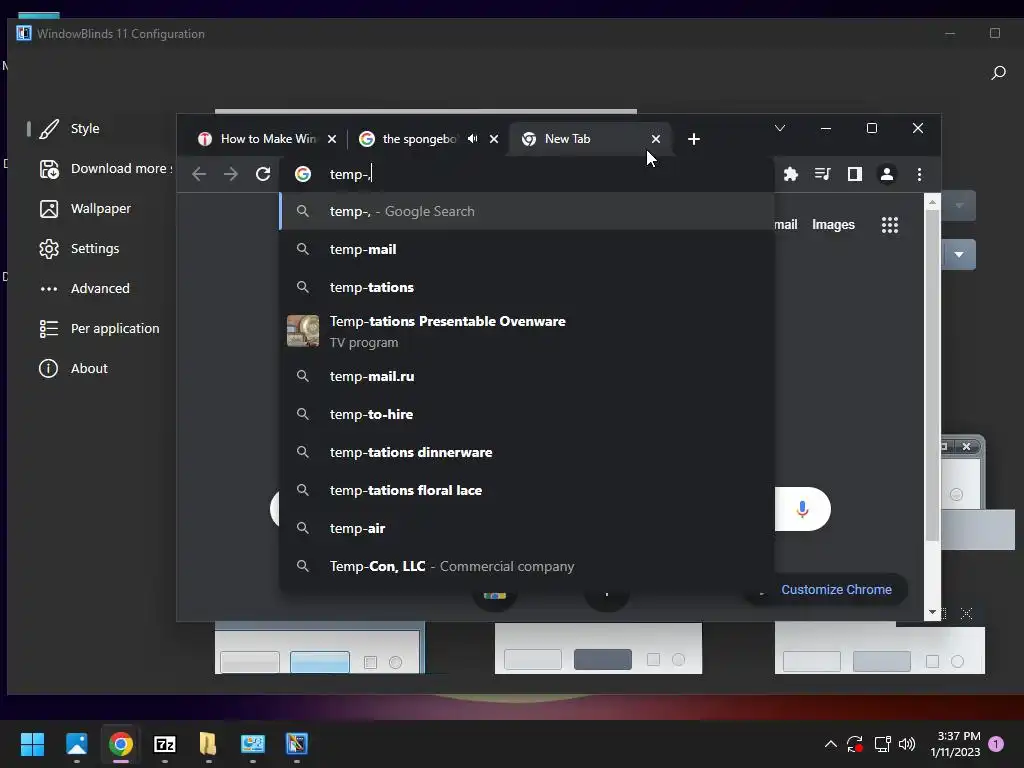Click Chrome forward arrow button

[231, 174]
